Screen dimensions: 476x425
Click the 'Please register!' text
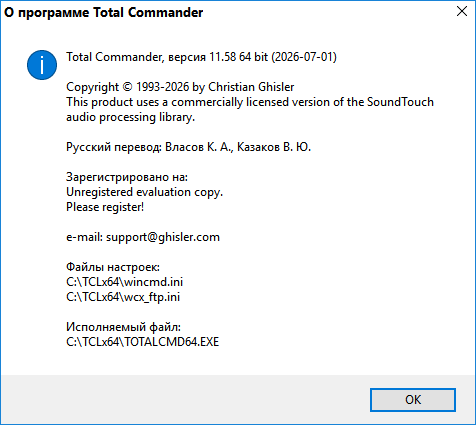105,207
